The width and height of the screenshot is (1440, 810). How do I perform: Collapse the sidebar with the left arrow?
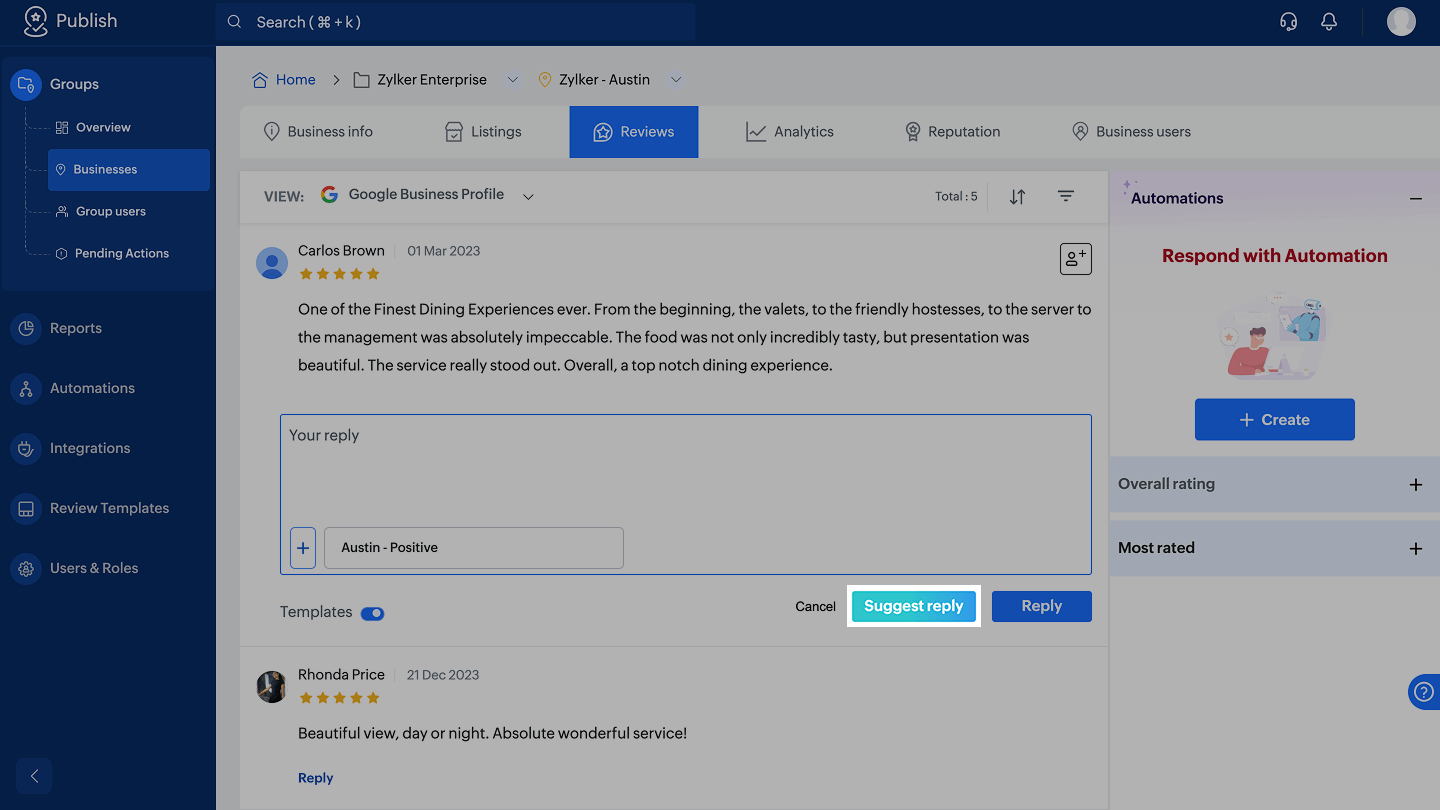pyautogui.click(x=34, y=776)
